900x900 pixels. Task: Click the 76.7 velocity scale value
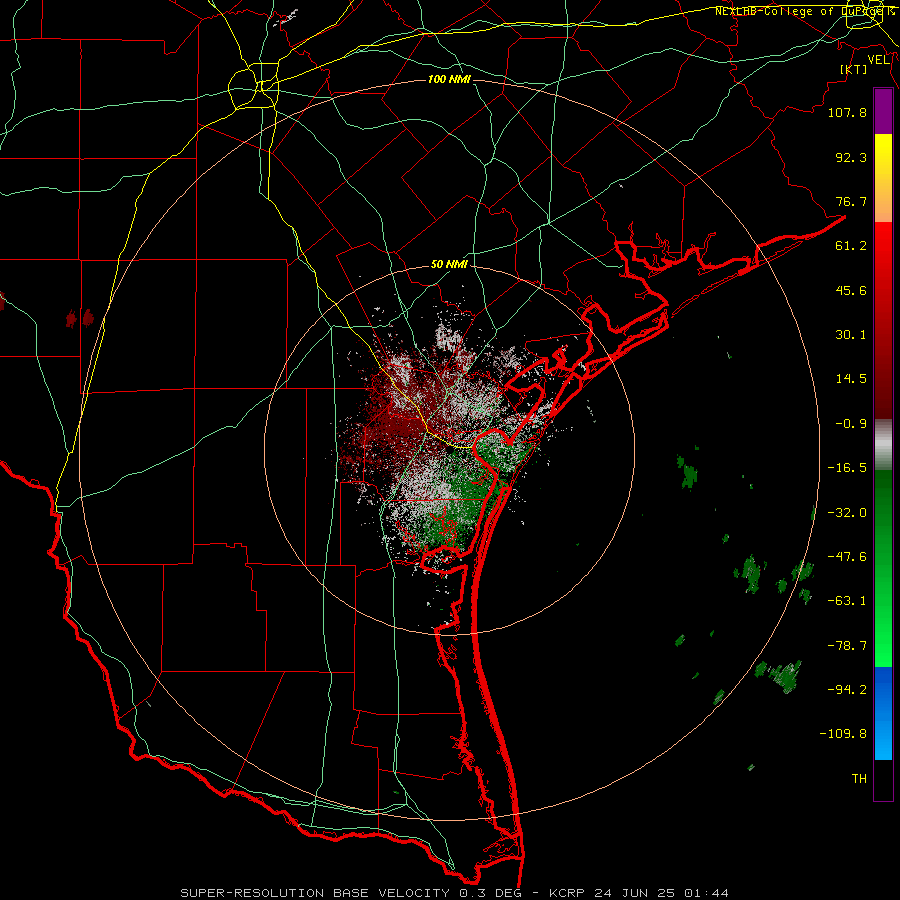tap(851, 201)
